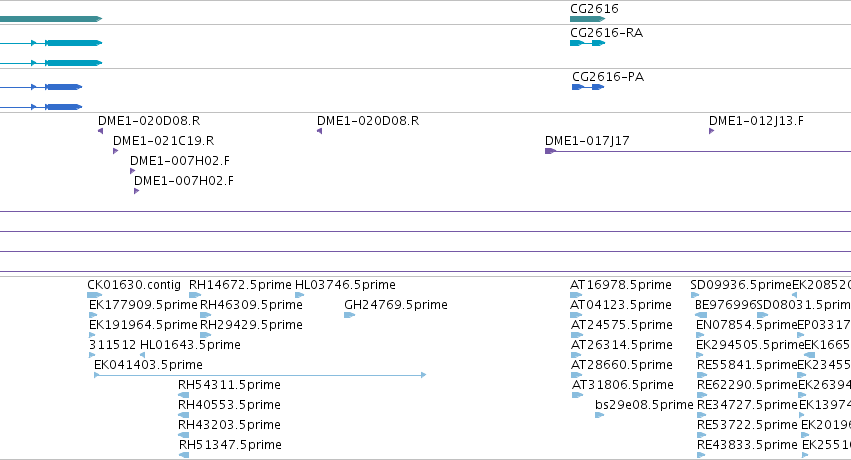Click the second DME1-020D08.R marker

(x=320, y=131)
